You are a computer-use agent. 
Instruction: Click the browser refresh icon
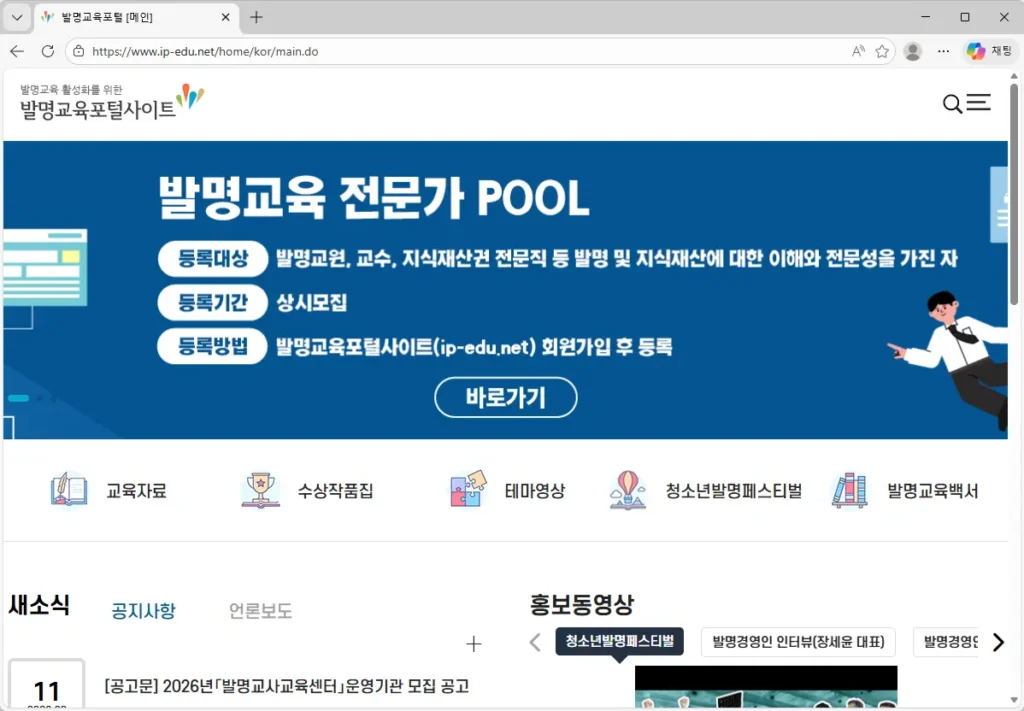click(47, 51)
